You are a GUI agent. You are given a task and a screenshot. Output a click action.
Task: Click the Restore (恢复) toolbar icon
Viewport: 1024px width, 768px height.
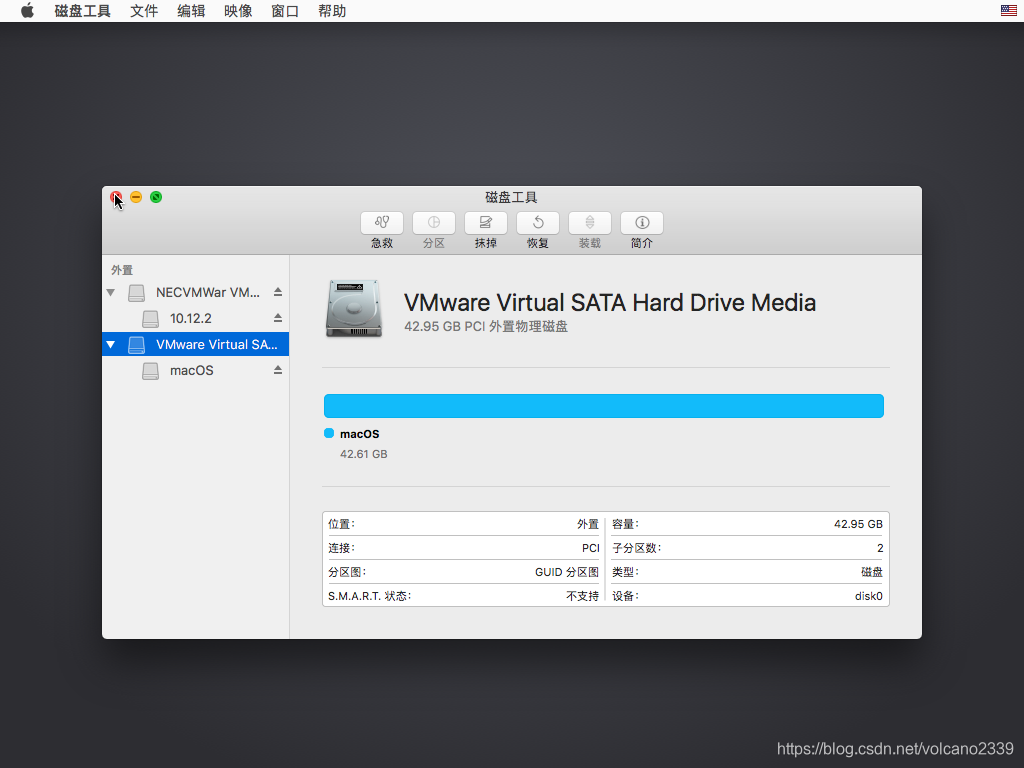(537, 223)
